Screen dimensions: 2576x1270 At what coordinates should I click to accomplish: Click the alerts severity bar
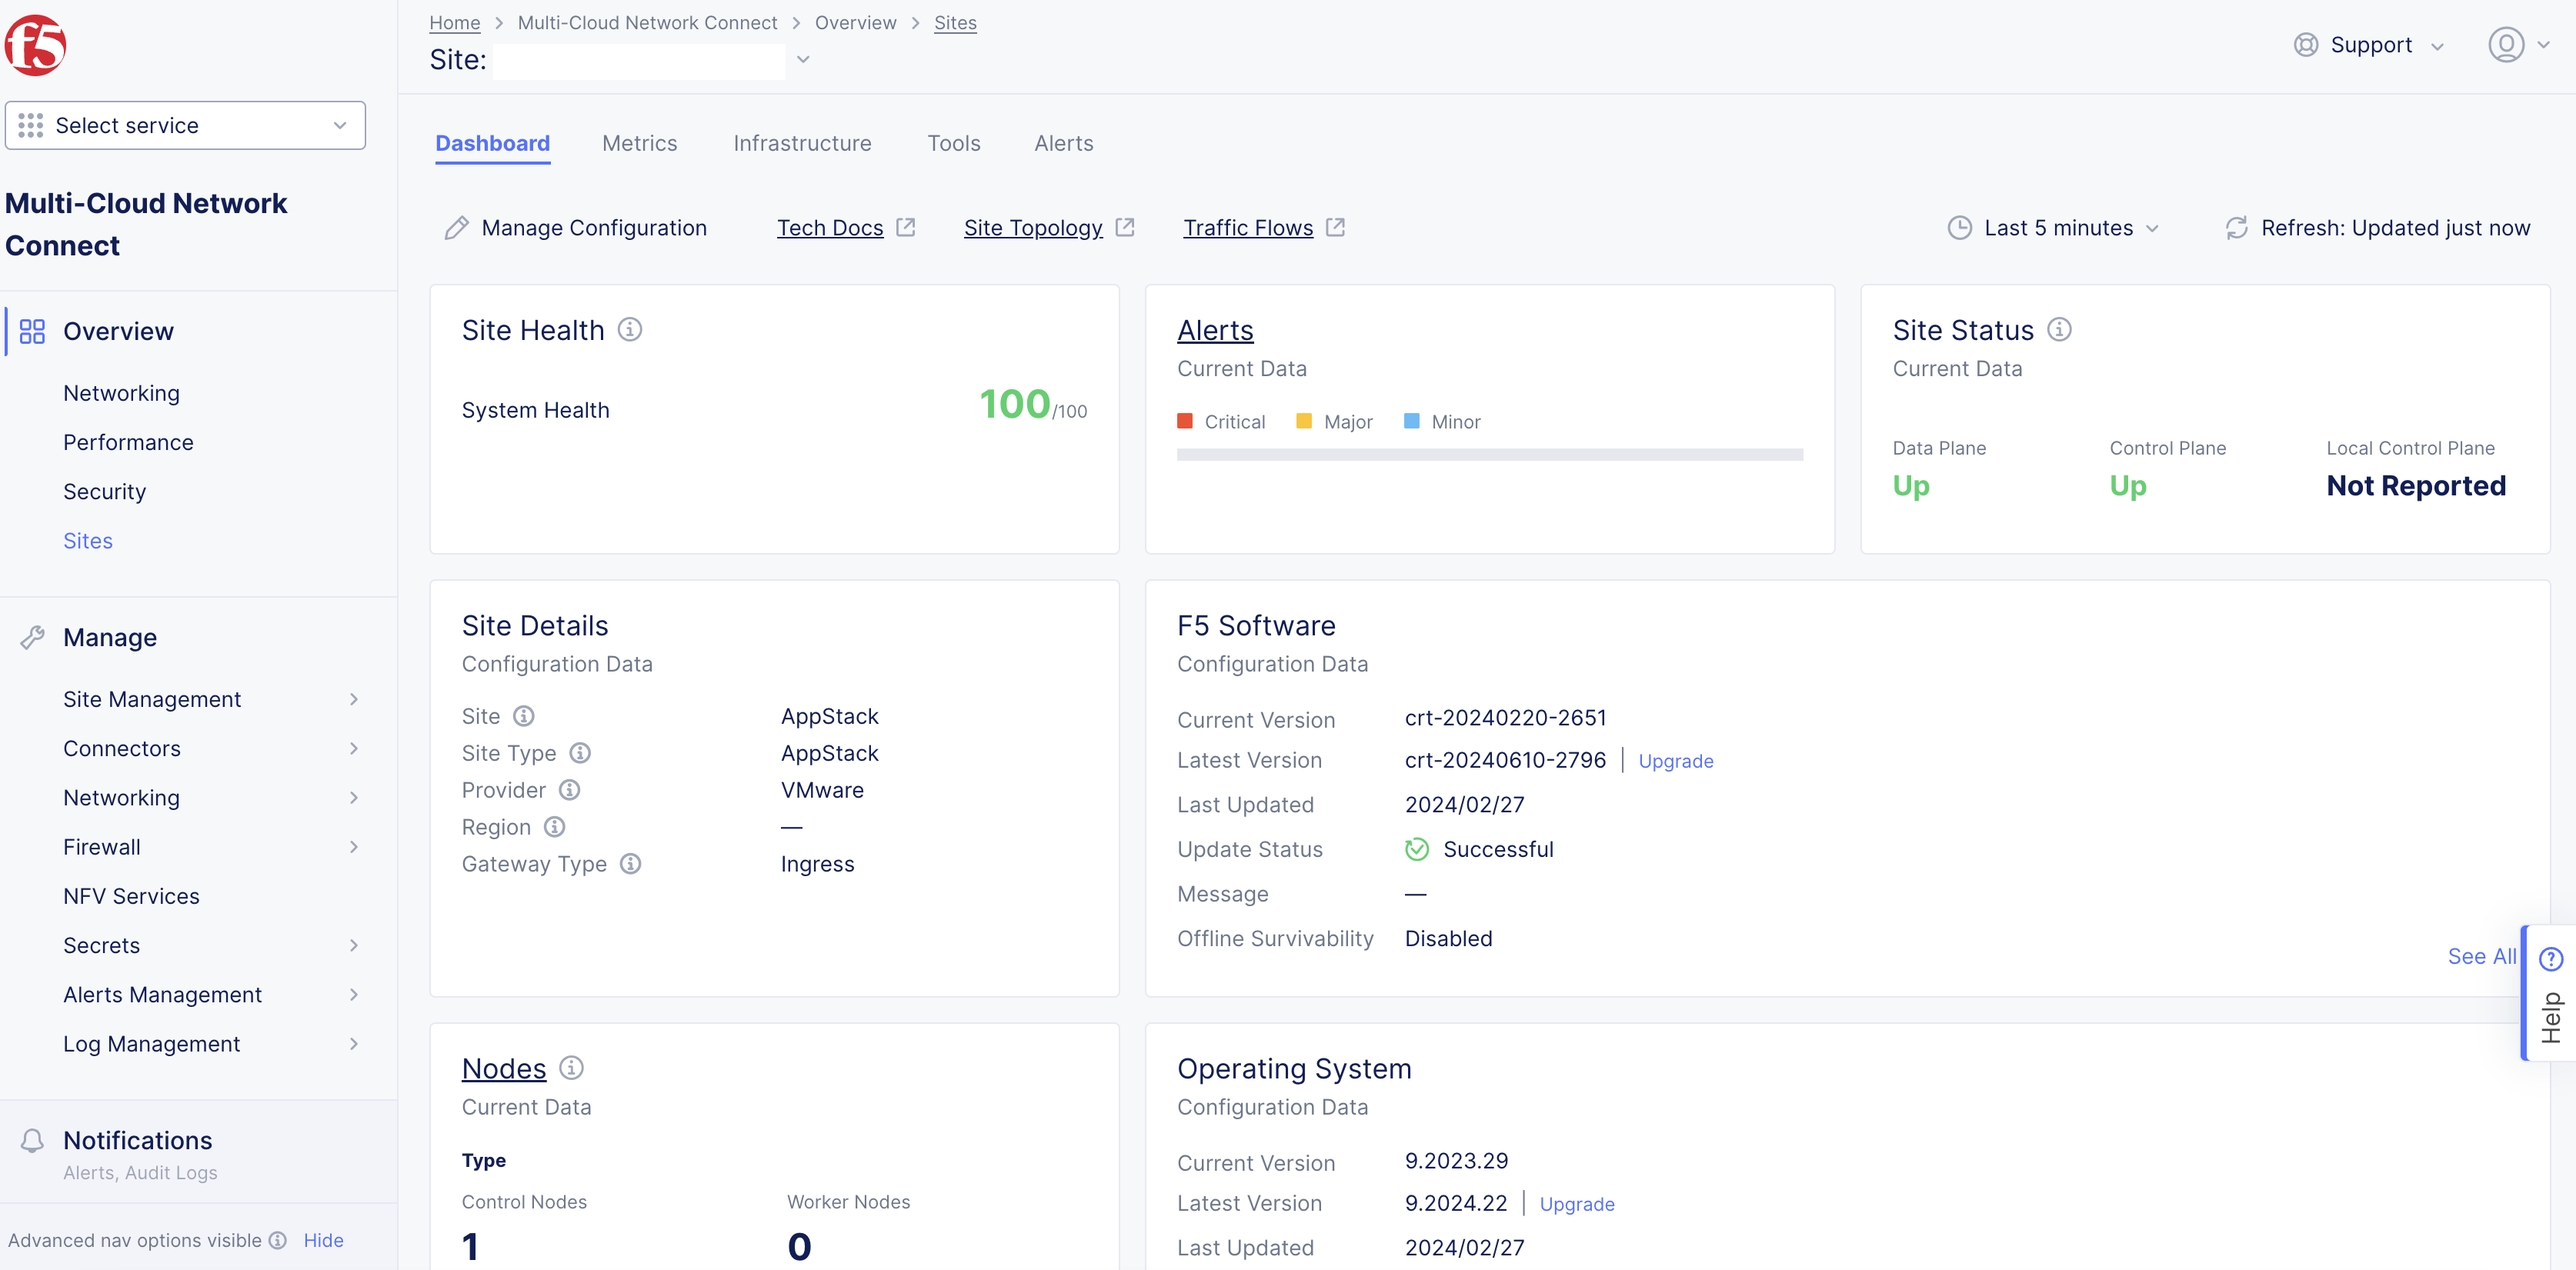click(1490, 454)
